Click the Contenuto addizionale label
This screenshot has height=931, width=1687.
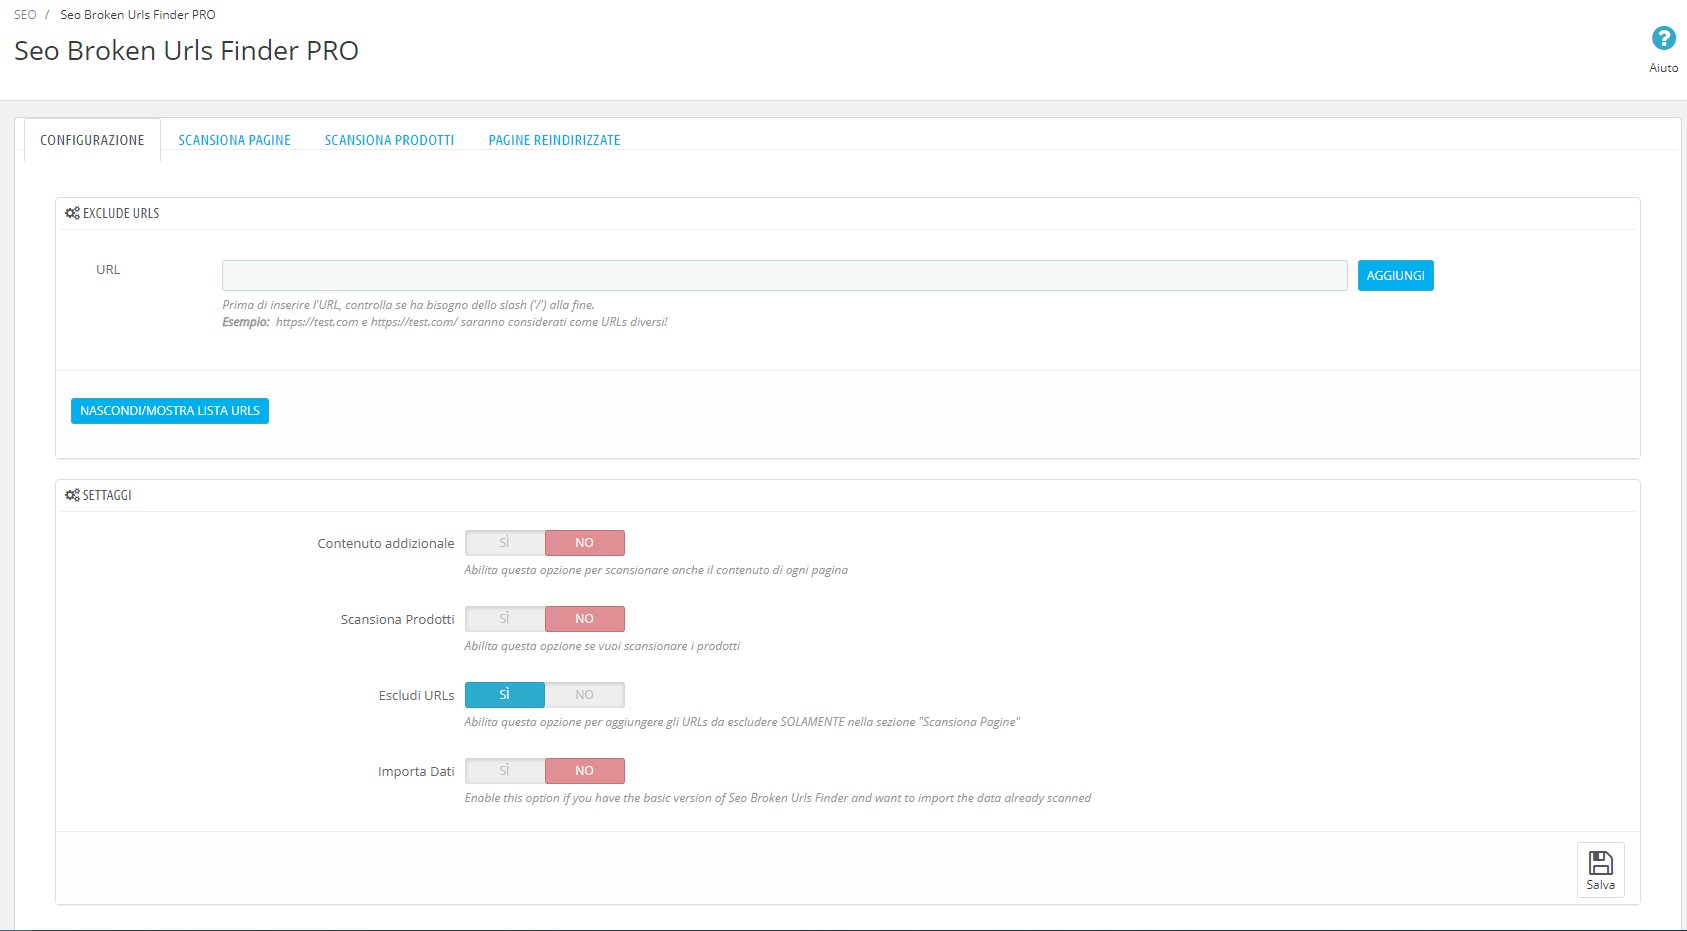click(x=386, y=544)
